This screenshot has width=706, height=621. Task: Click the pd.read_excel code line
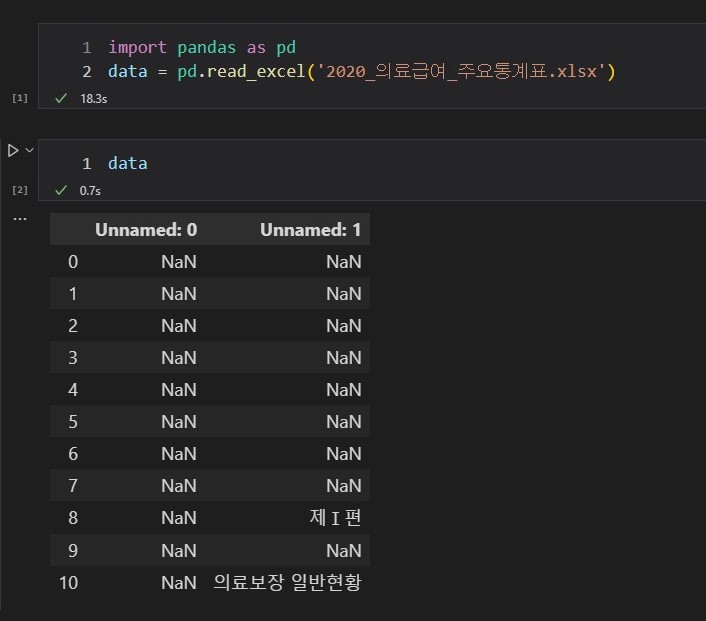click(x=362, y=72)
